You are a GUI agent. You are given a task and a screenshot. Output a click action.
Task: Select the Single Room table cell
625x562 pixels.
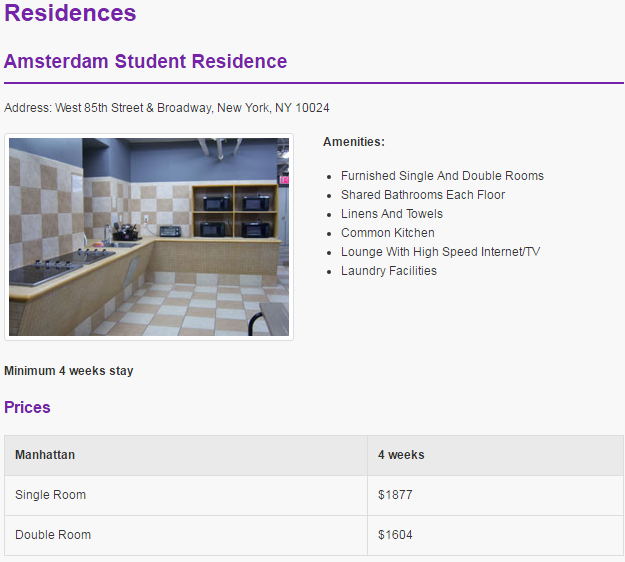point(51,495)
